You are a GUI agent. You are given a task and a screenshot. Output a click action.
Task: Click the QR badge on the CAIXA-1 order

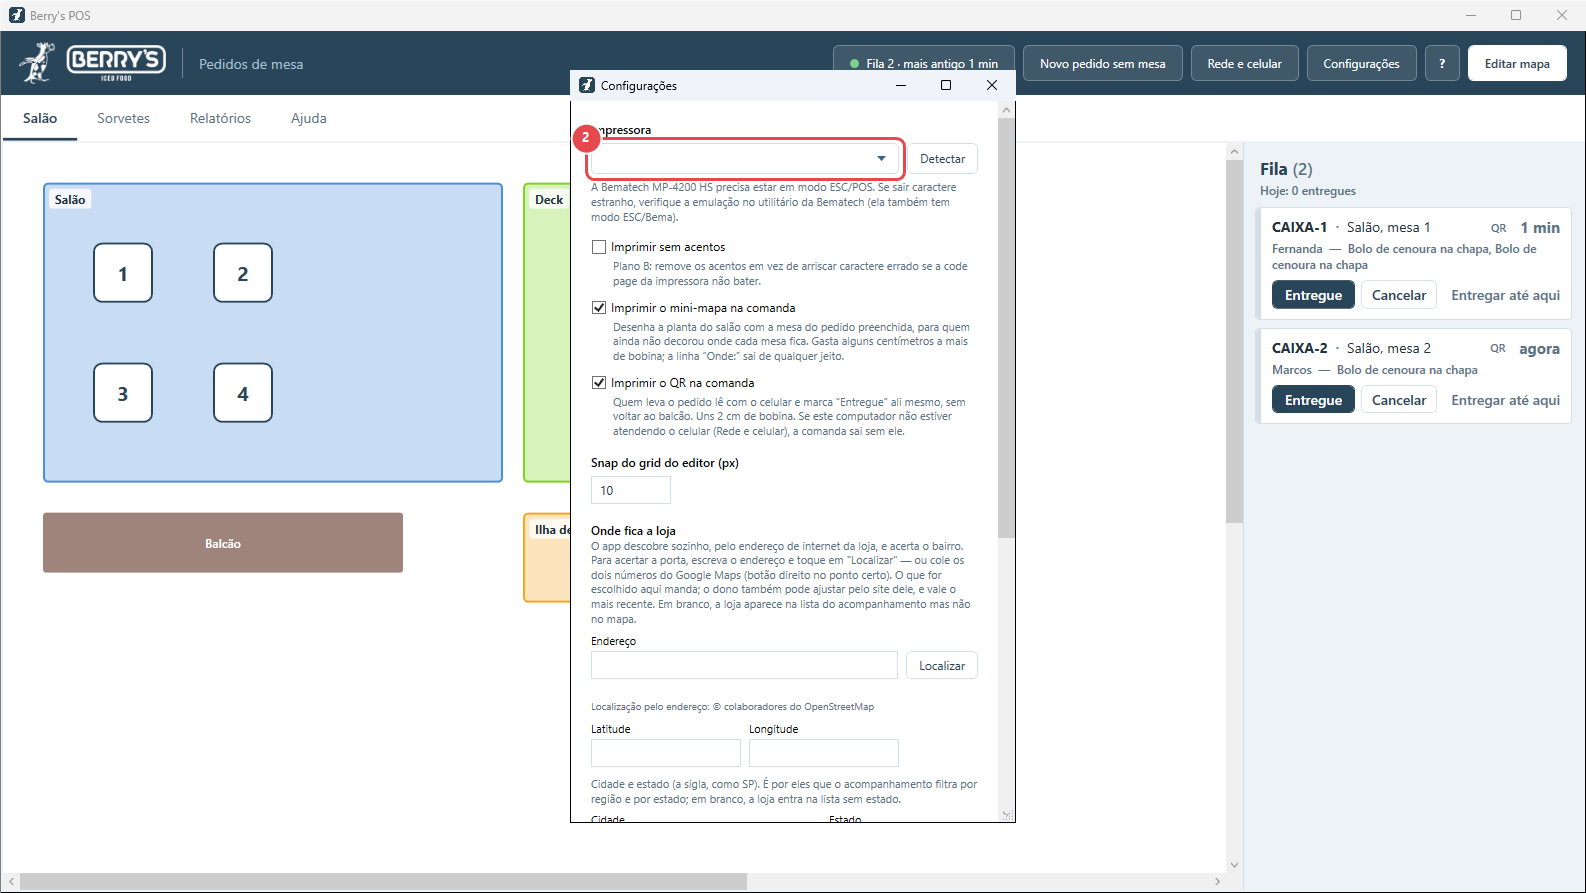pyautogui.click(x=1498, y=228)
